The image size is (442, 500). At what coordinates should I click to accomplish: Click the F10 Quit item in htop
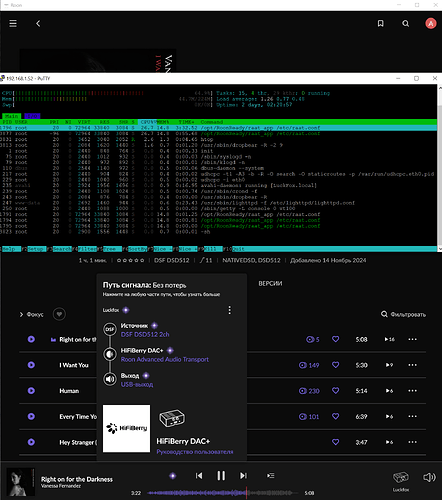point(234,249)
